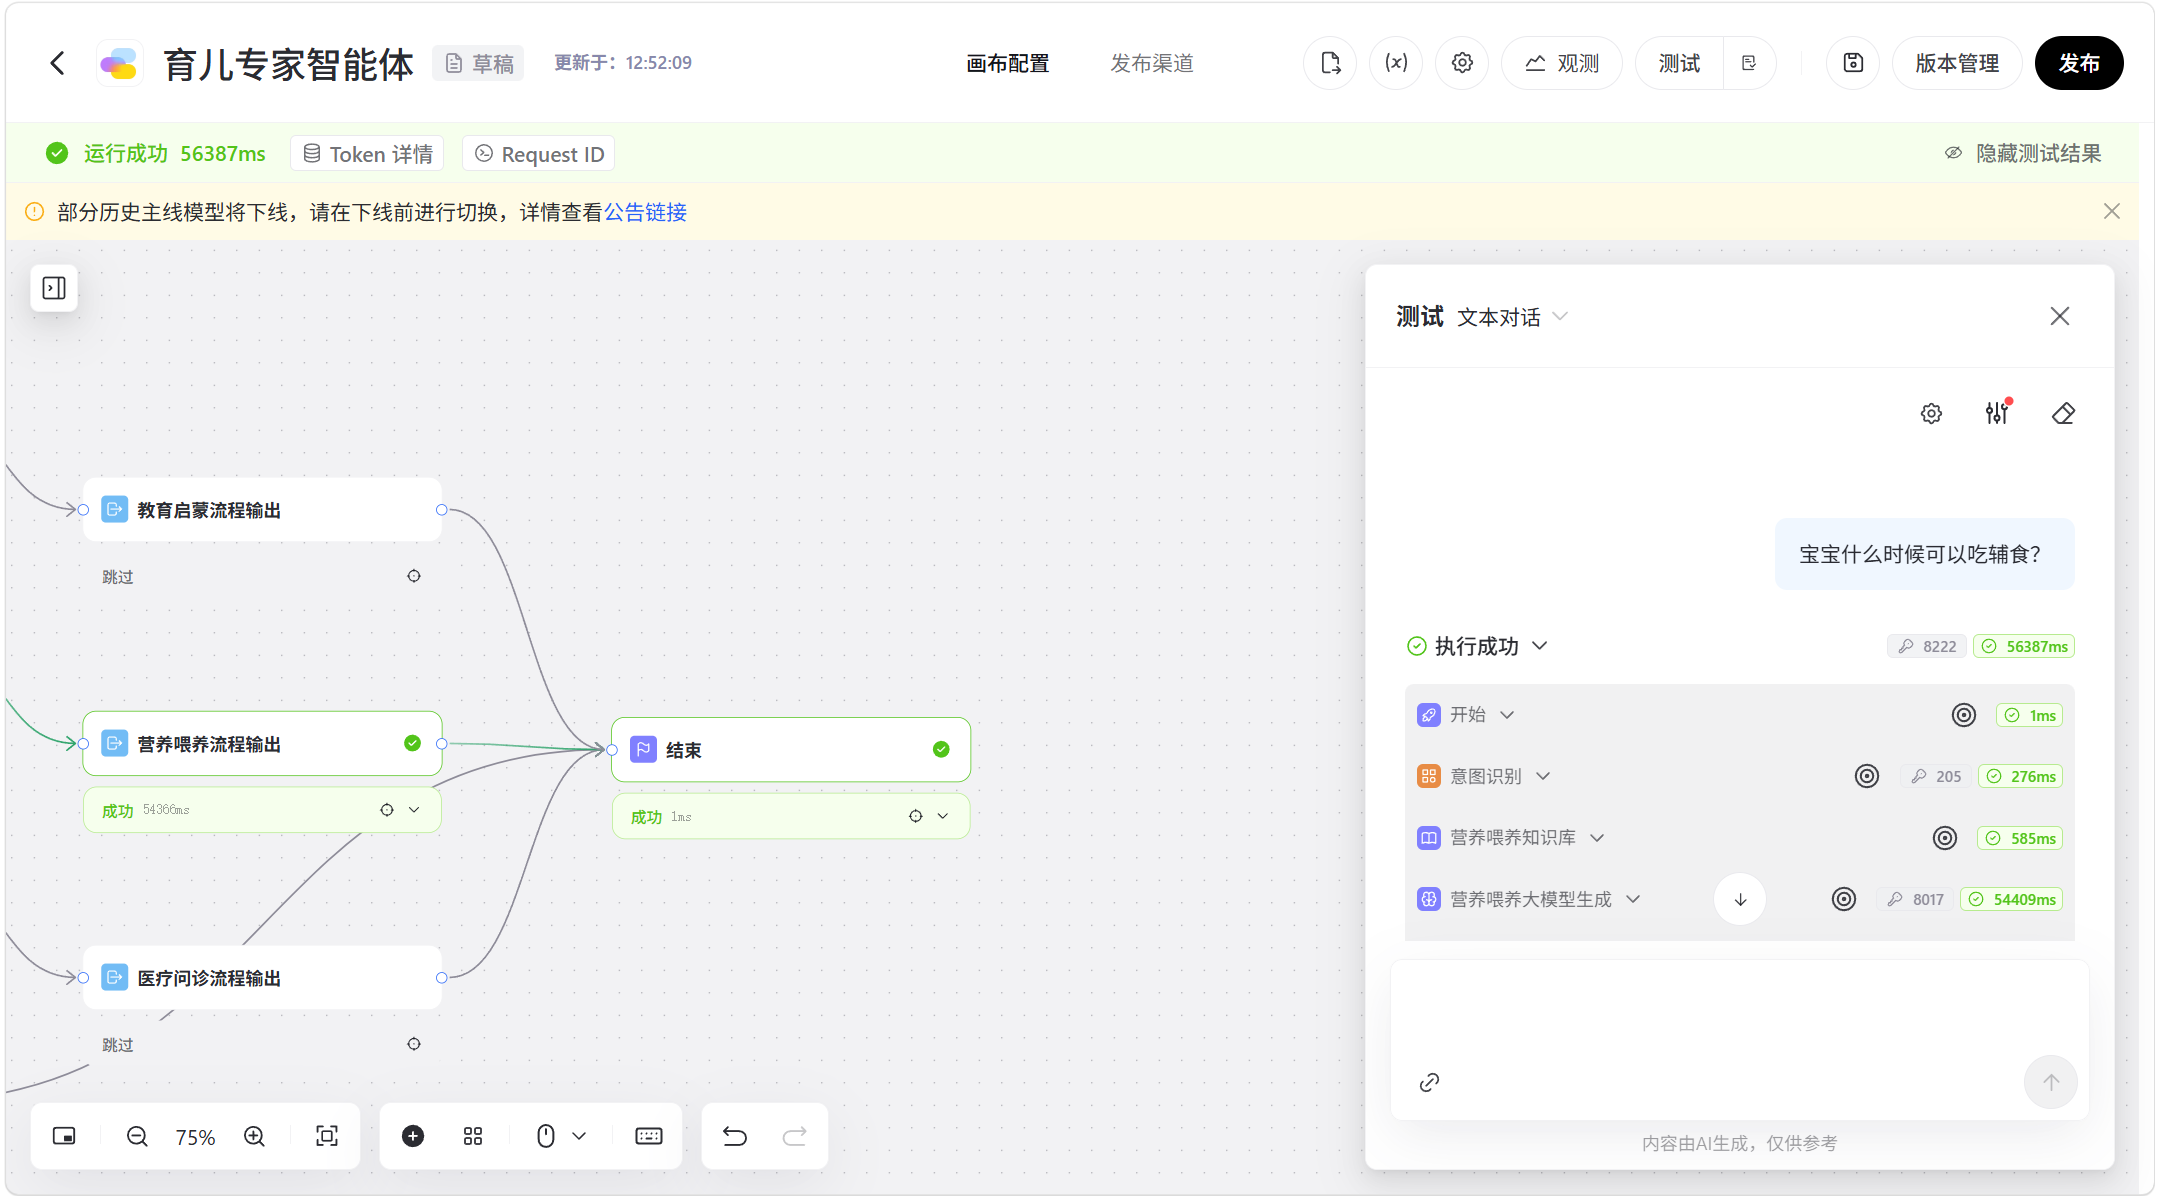This screenshot has height=1200, width=2160.
Task: Save the canvas with the disk icon
Action: coord(1853,63)
